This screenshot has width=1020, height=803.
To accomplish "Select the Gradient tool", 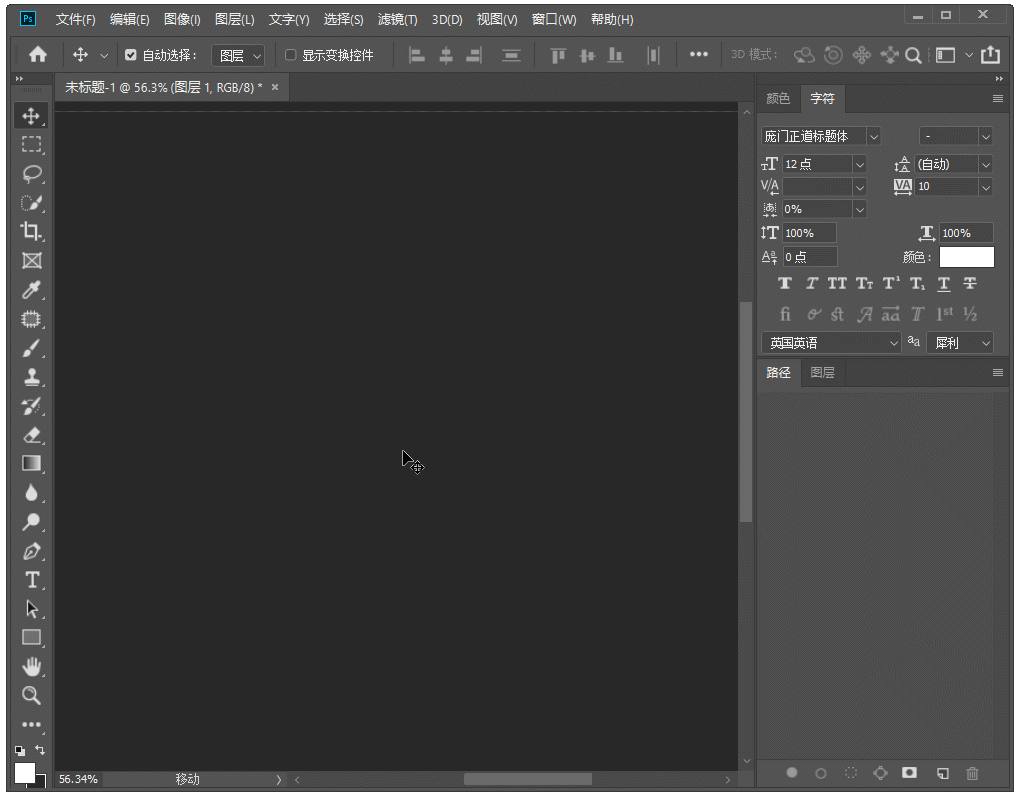I will coord(31,463).
